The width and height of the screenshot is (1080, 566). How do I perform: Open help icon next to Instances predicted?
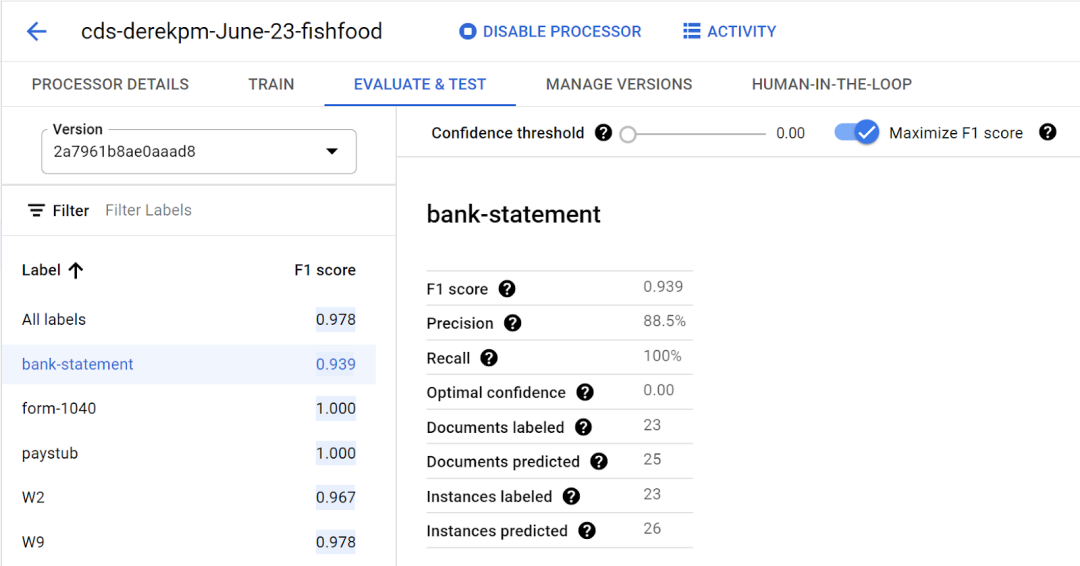pos(587,531)
